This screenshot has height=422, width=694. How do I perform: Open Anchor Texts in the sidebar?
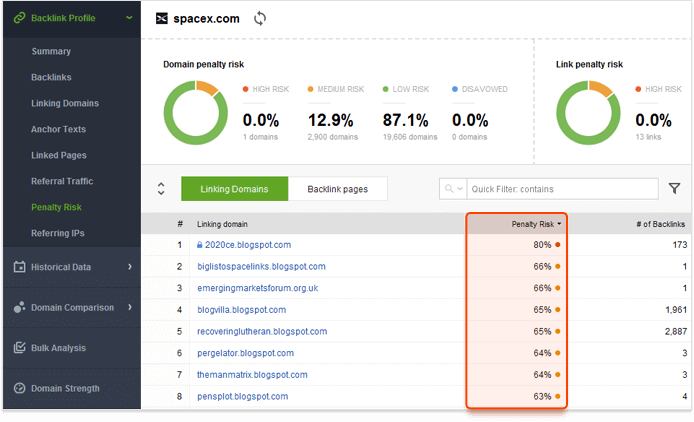tap(58, 129)
